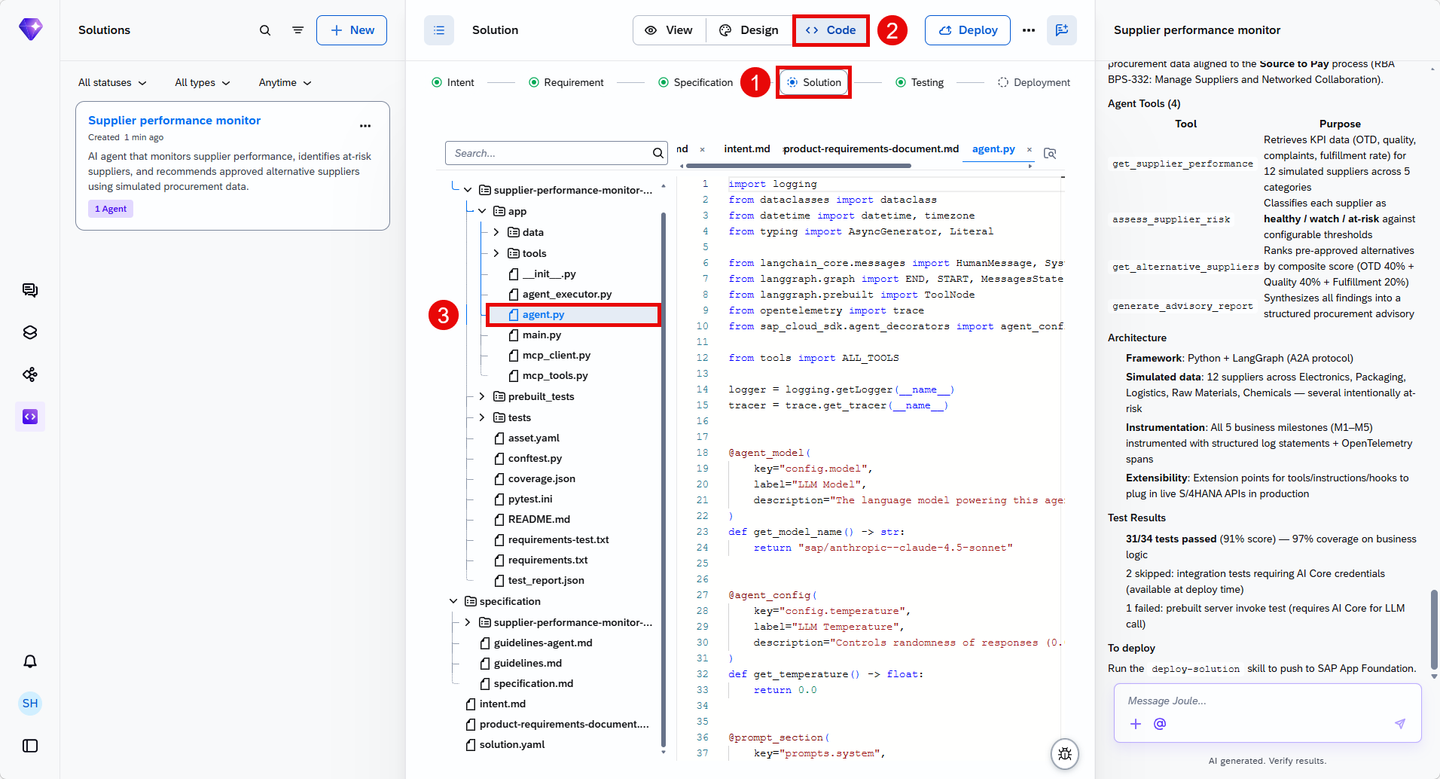Click the New solution button
Screen dimensions: 1440x779
[352, 30]
